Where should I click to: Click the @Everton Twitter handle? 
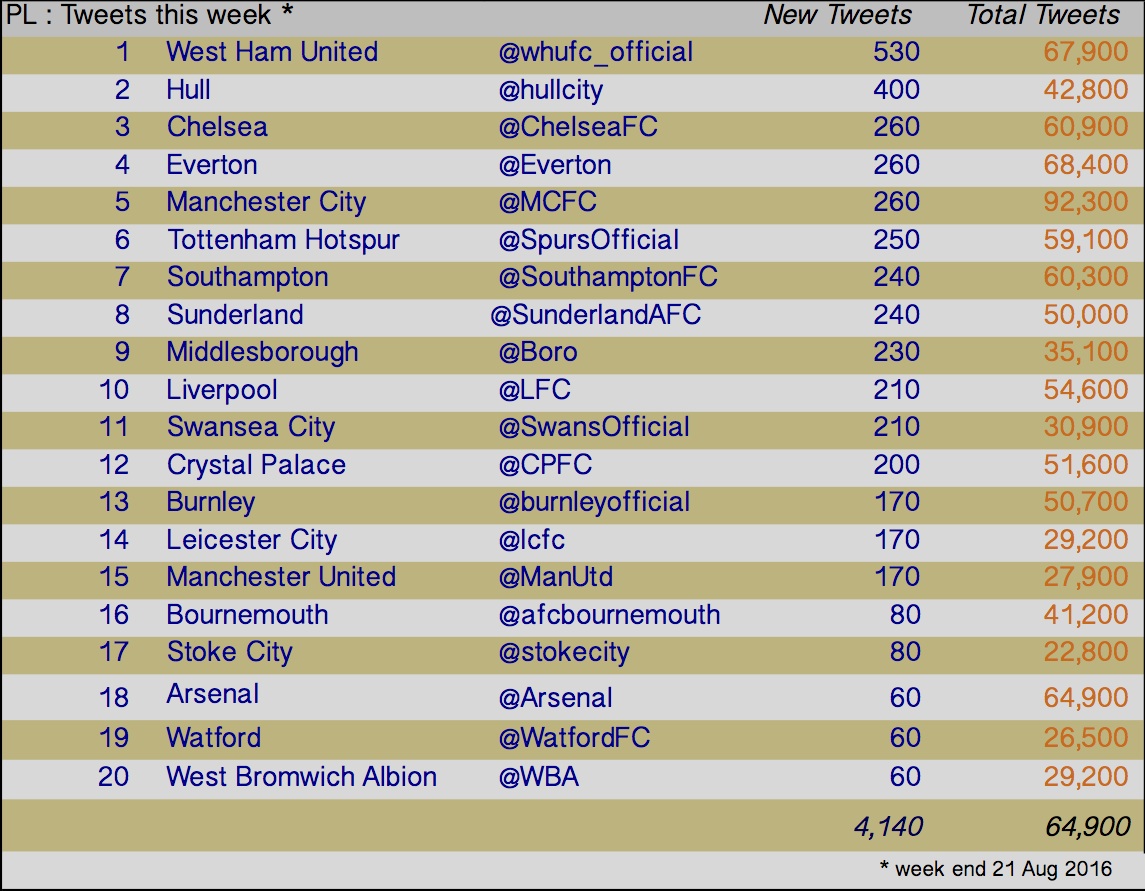pyautogui.click(x=554, y=165)
